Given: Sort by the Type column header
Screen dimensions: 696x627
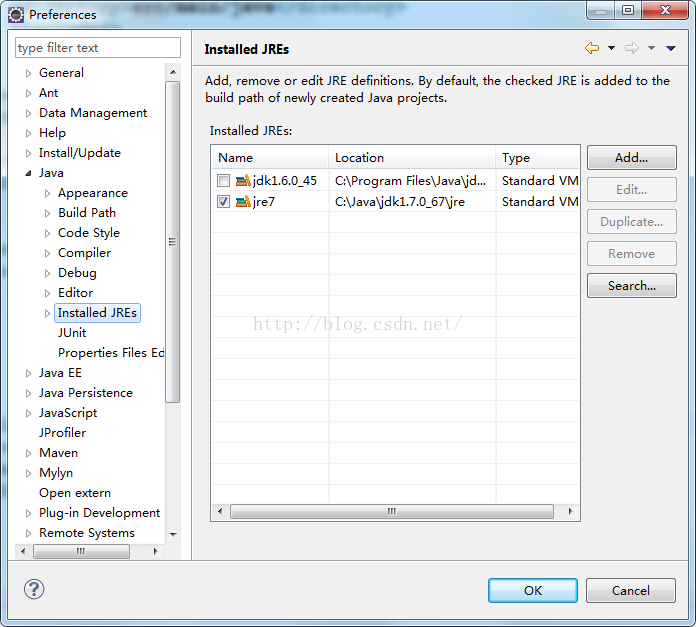Looking at the screenshot, I should tap(538, 158).
